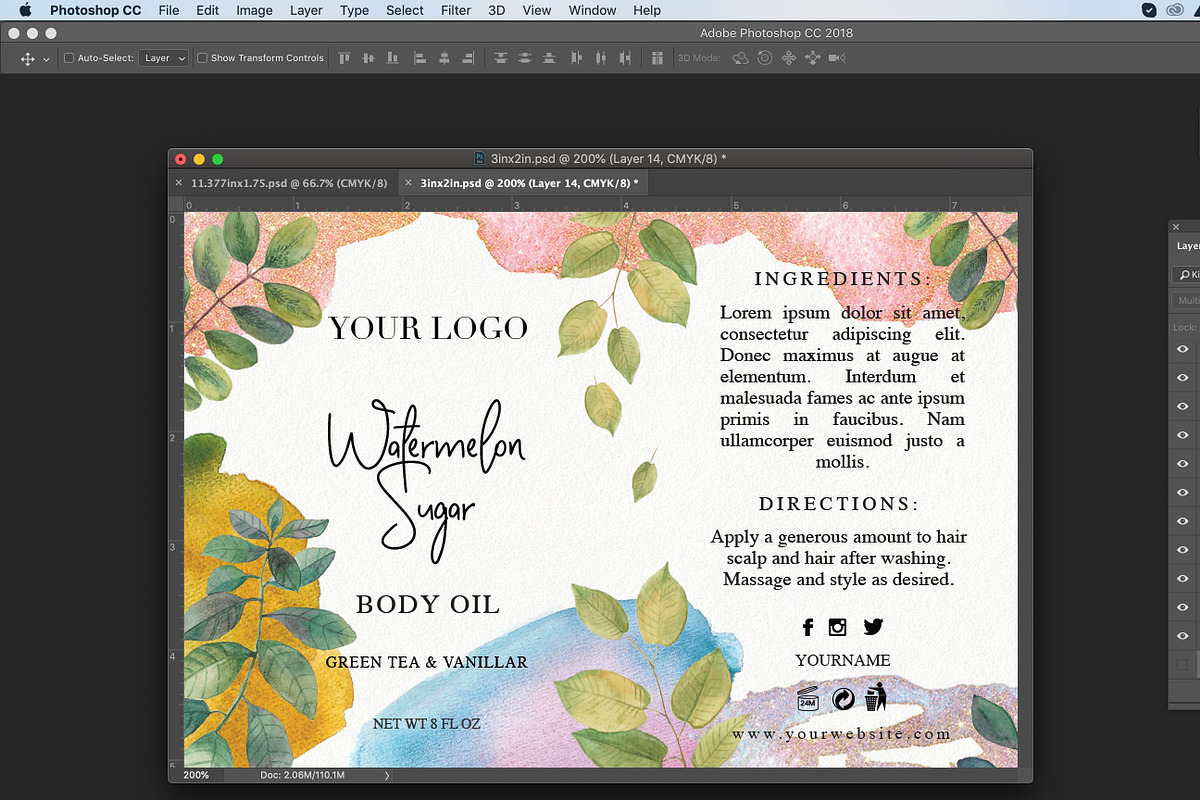Select 3D Mode pan camera icon
This screenshot has width=1200, height=800.
(789, 58)
